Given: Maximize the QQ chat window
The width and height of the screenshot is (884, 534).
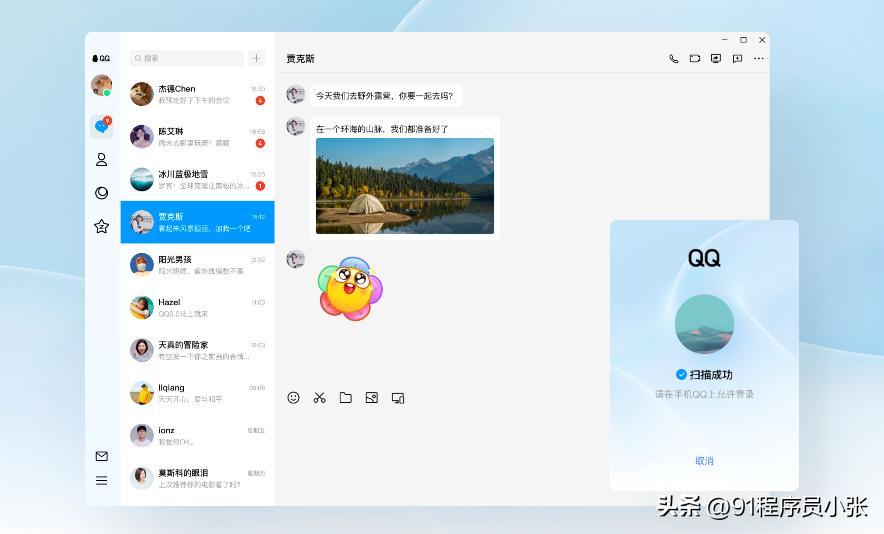Looking at the screenshot, I should point(744,39).
